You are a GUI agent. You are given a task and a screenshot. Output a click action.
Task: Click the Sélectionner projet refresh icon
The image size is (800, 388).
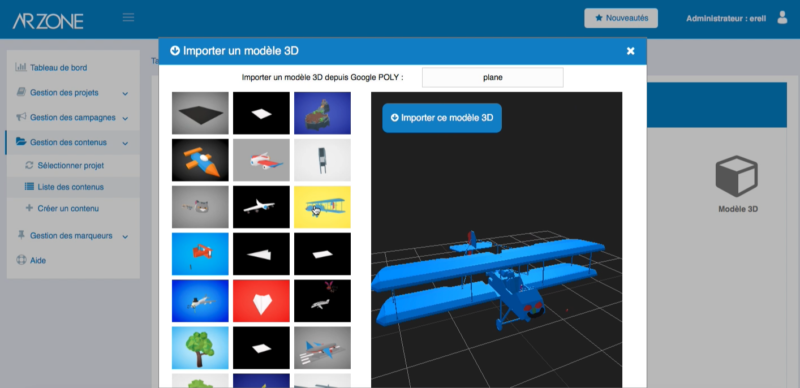[x=29, y=165]
